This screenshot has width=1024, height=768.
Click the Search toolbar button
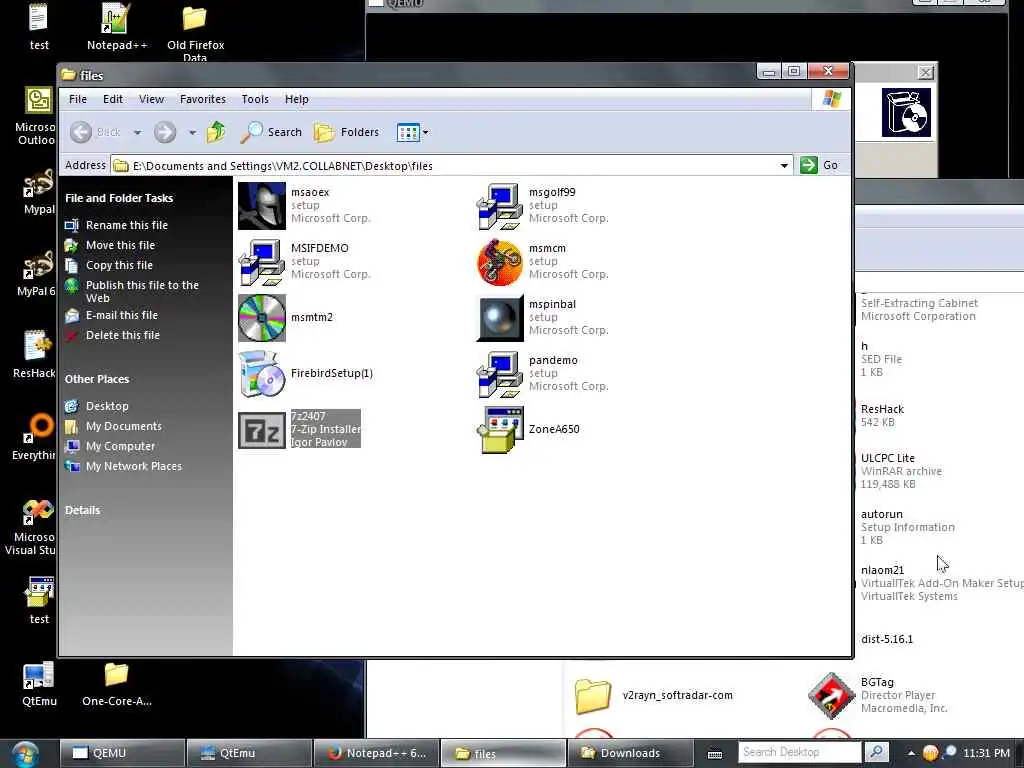[271, 132]
